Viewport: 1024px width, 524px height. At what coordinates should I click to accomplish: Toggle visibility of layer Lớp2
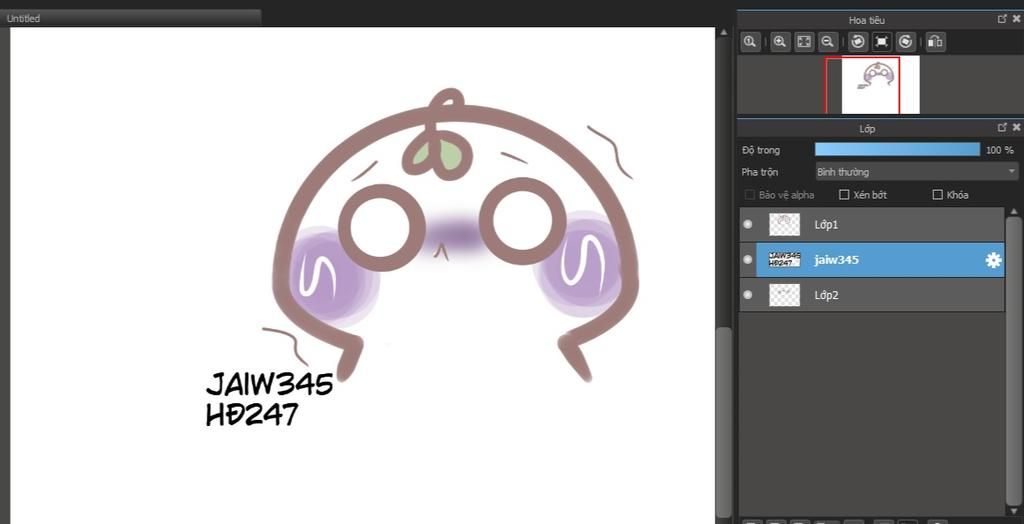[748, 295]
